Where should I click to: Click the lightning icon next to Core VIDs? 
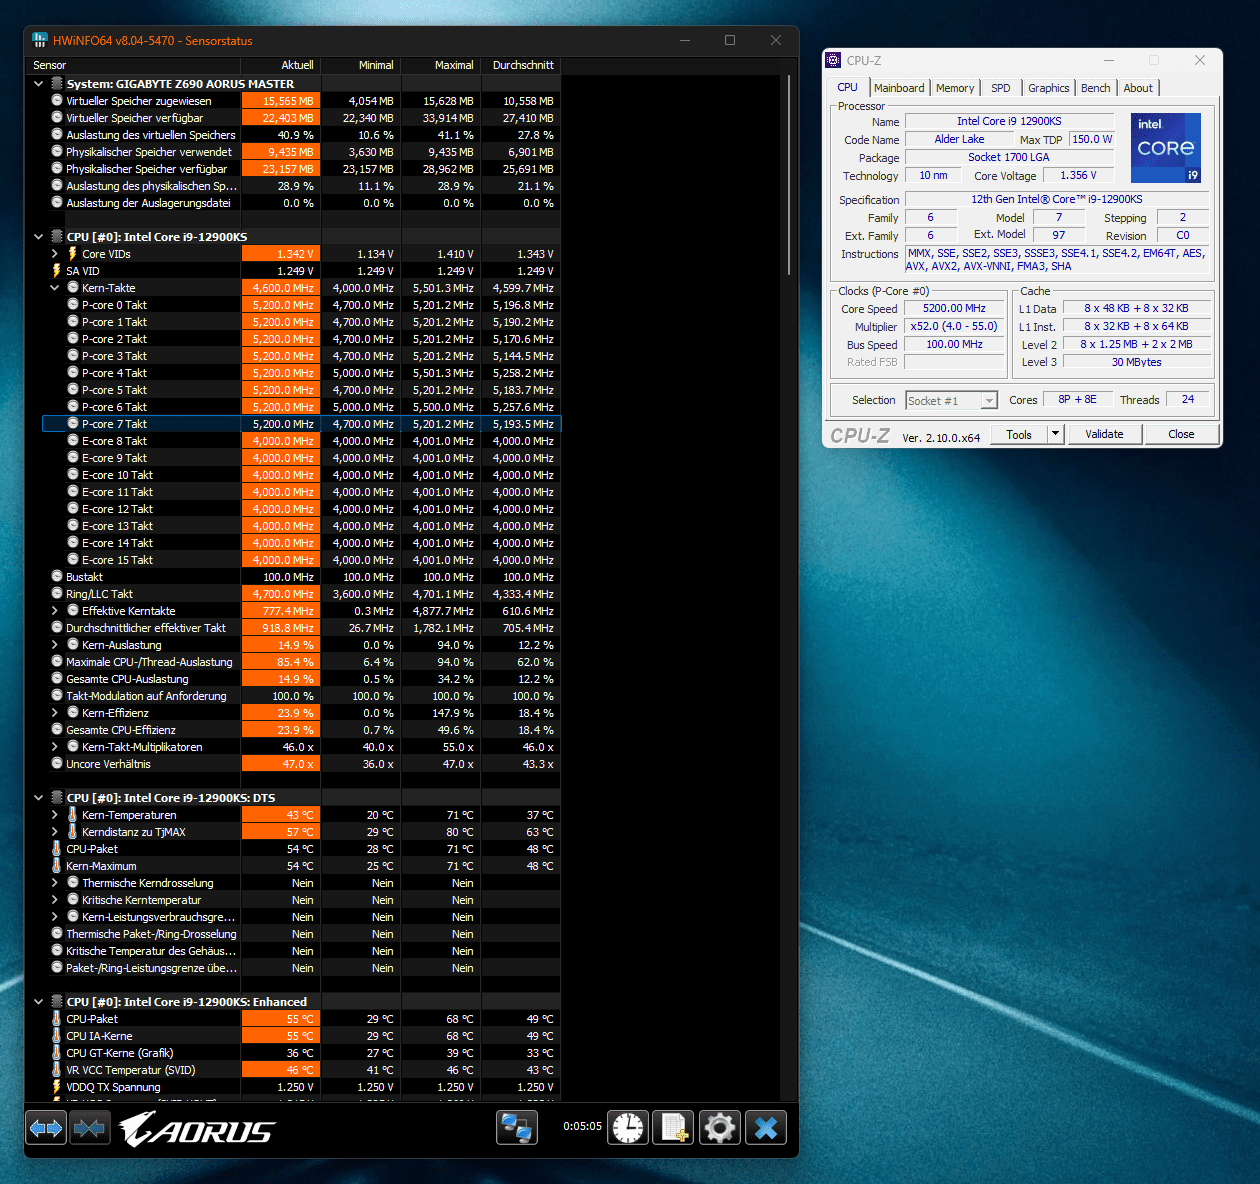tap(73, 254)
